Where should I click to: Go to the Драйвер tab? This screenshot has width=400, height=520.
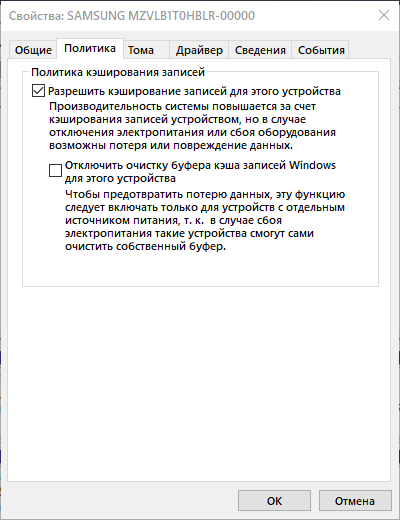[199, 50]
